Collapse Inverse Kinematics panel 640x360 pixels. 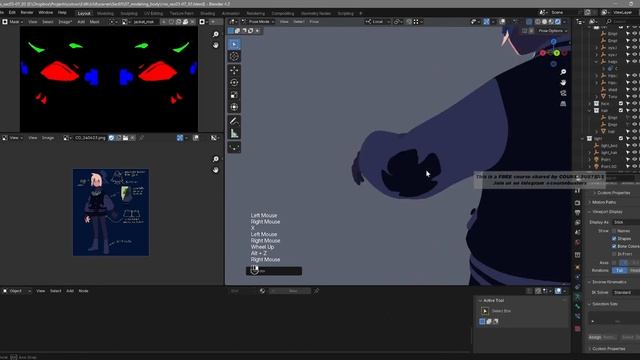(x=609, y=282)
